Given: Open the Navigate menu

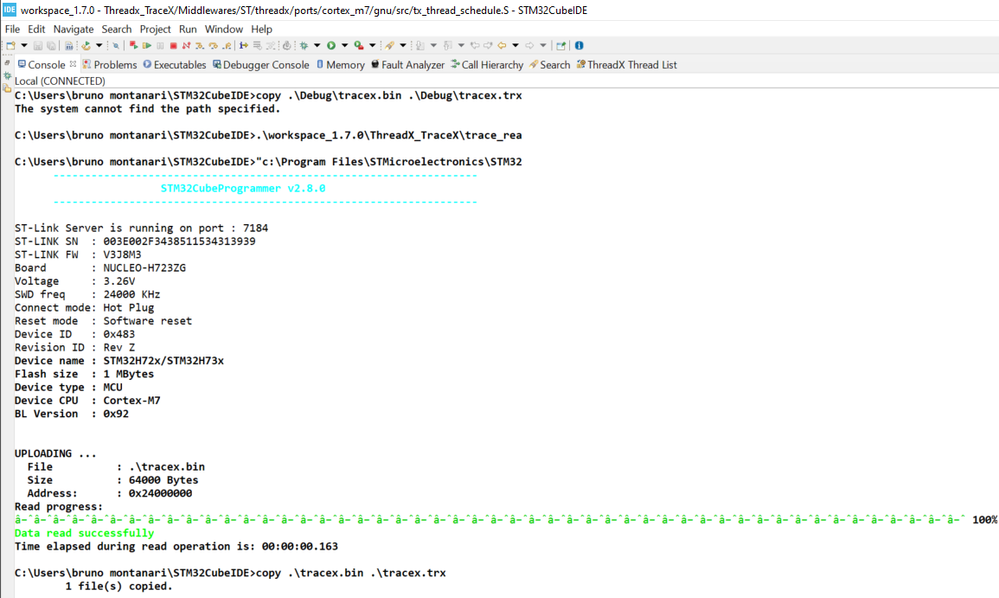Looking at the screenshot, I should (x=73, y=29).
